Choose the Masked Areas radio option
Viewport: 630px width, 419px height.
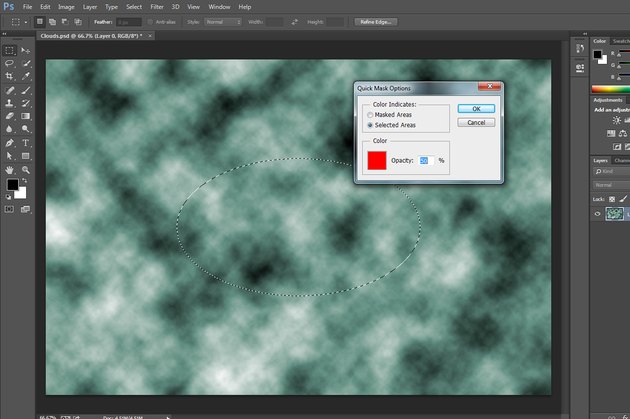370,115
